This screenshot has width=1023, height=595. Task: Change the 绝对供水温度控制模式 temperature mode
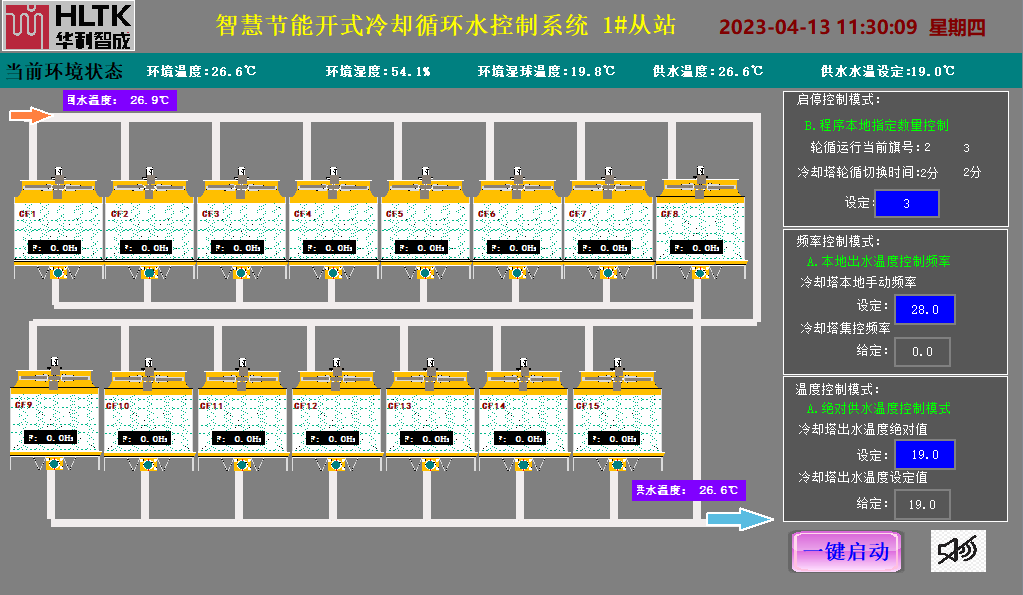(x=878, y=408)
